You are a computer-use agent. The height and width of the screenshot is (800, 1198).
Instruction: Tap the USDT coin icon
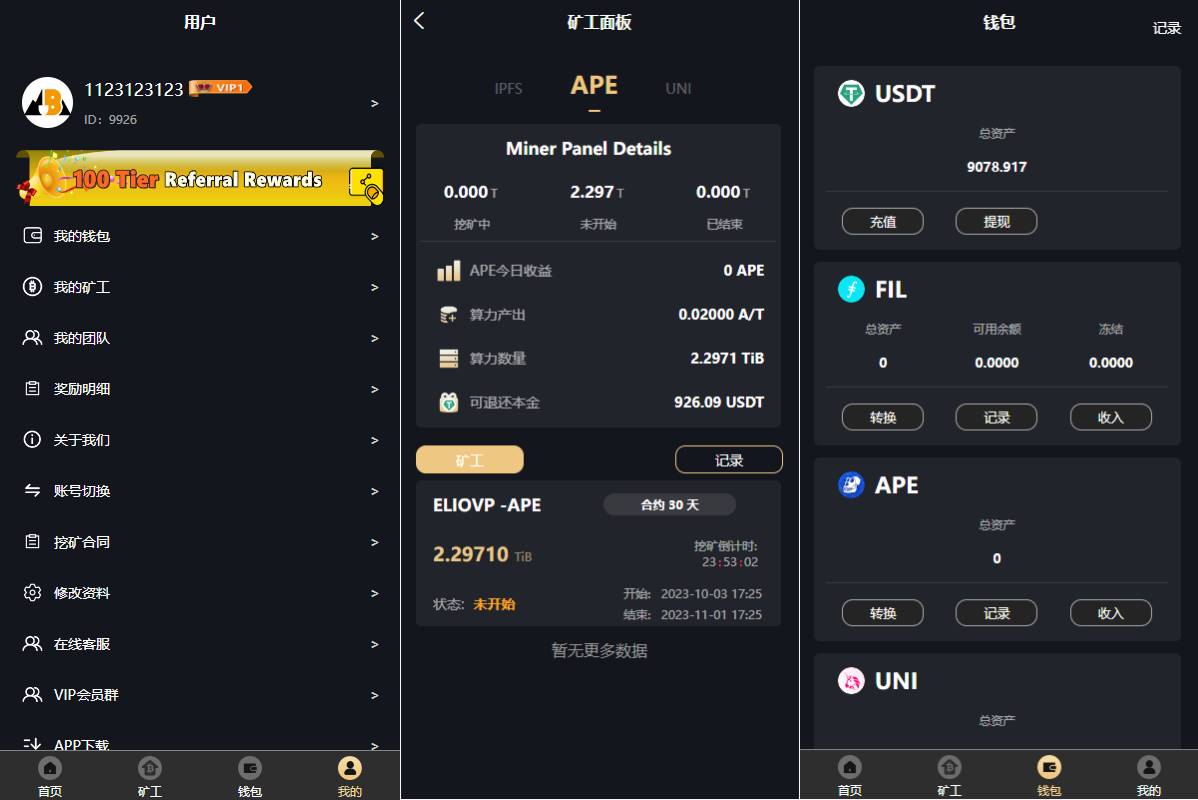(x=851, y=93)
